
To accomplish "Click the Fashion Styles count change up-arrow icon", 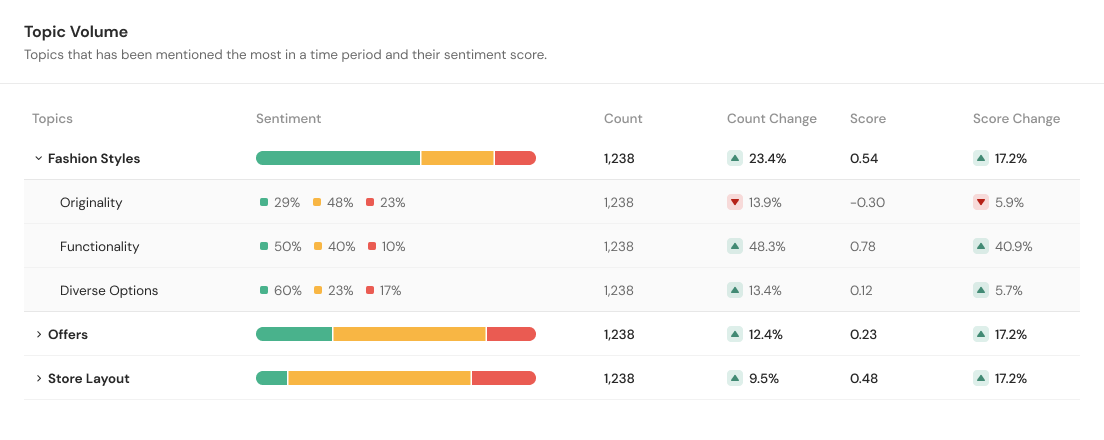I will pyautogui.click(x=735, y=158).
